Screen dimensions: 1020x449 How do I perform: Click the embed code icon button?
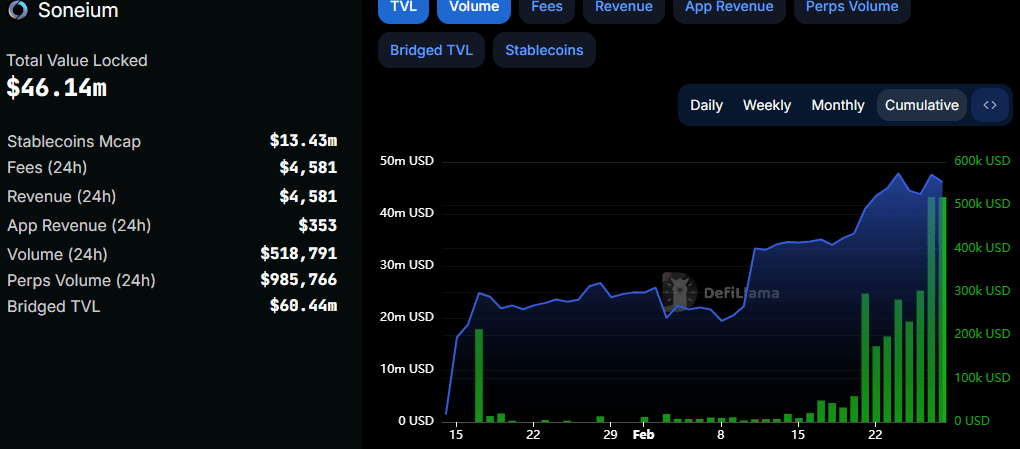990,105
